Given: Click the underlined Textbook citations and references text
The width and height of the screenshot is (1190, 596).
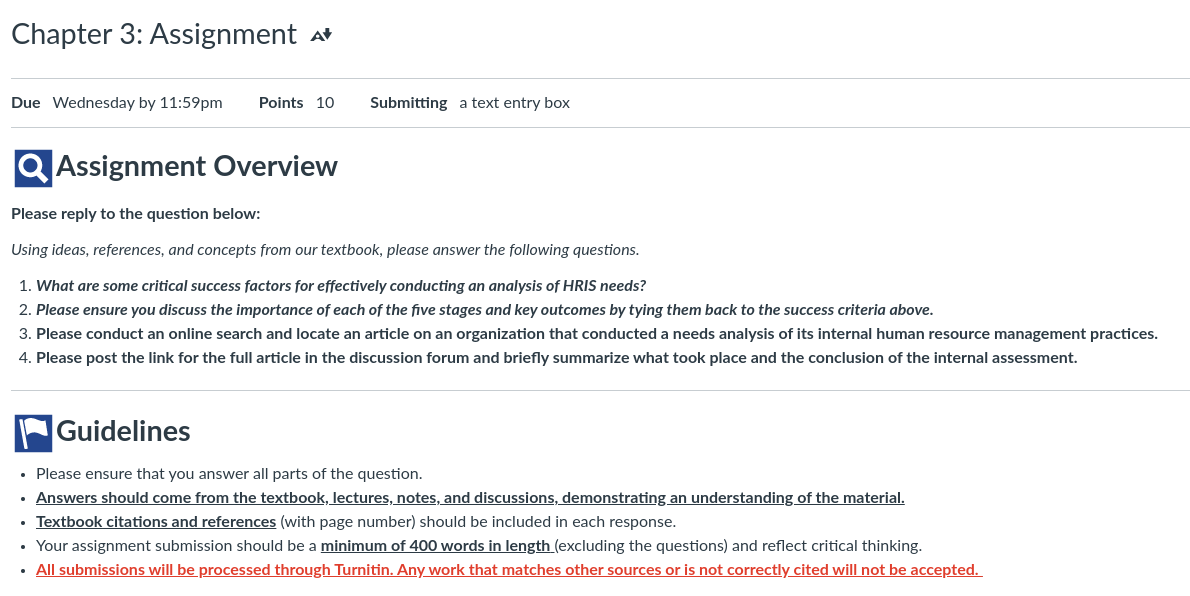Looking at the screenshot, I should tap(156, 522).
